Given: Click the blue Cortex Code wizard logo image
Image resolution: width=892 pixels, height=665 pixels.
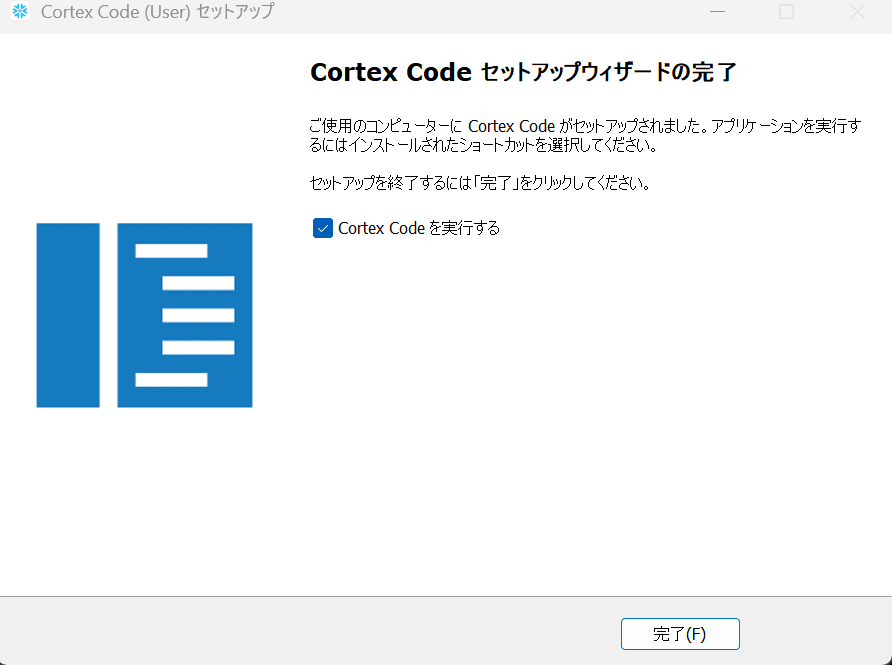Looking at the screenshot, I should click(144, 315).
